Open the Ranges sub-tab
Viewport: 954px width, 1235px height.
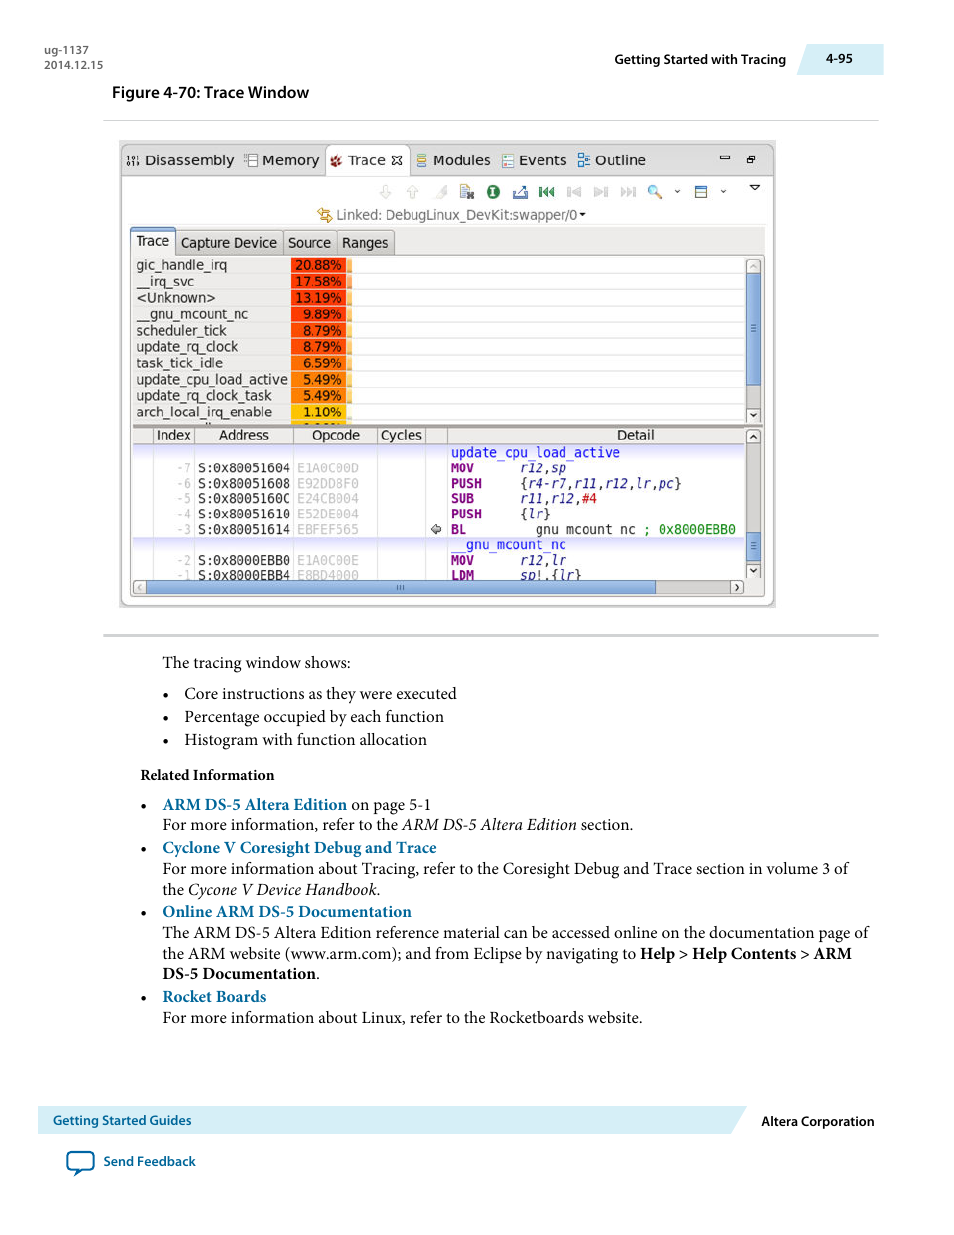pyautogui.click(x=365, y=243)
